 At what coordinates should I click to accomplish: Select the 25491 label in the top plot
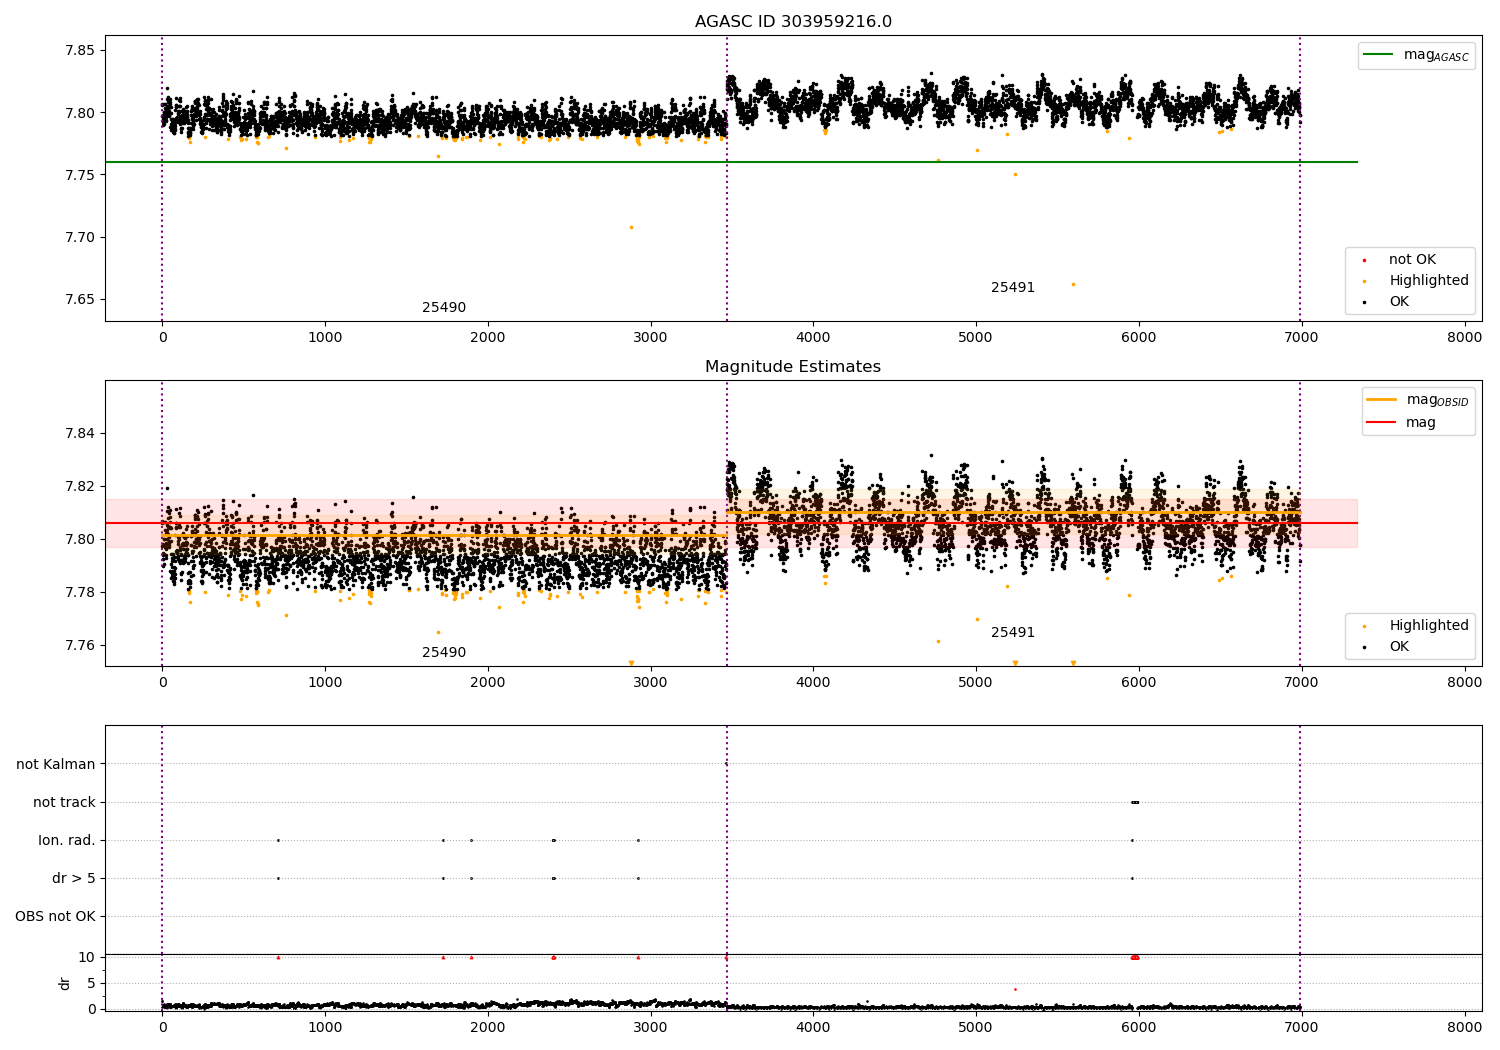1013,288
